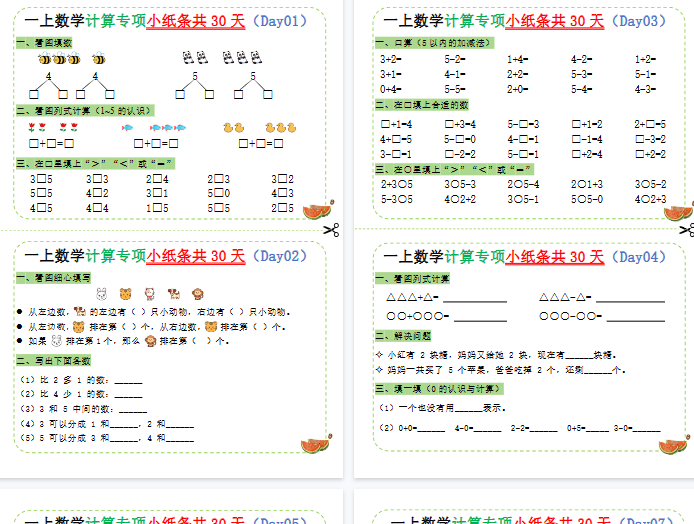Click the heading '二、看图列式计算（1~5的认识）'

(85, 111)
